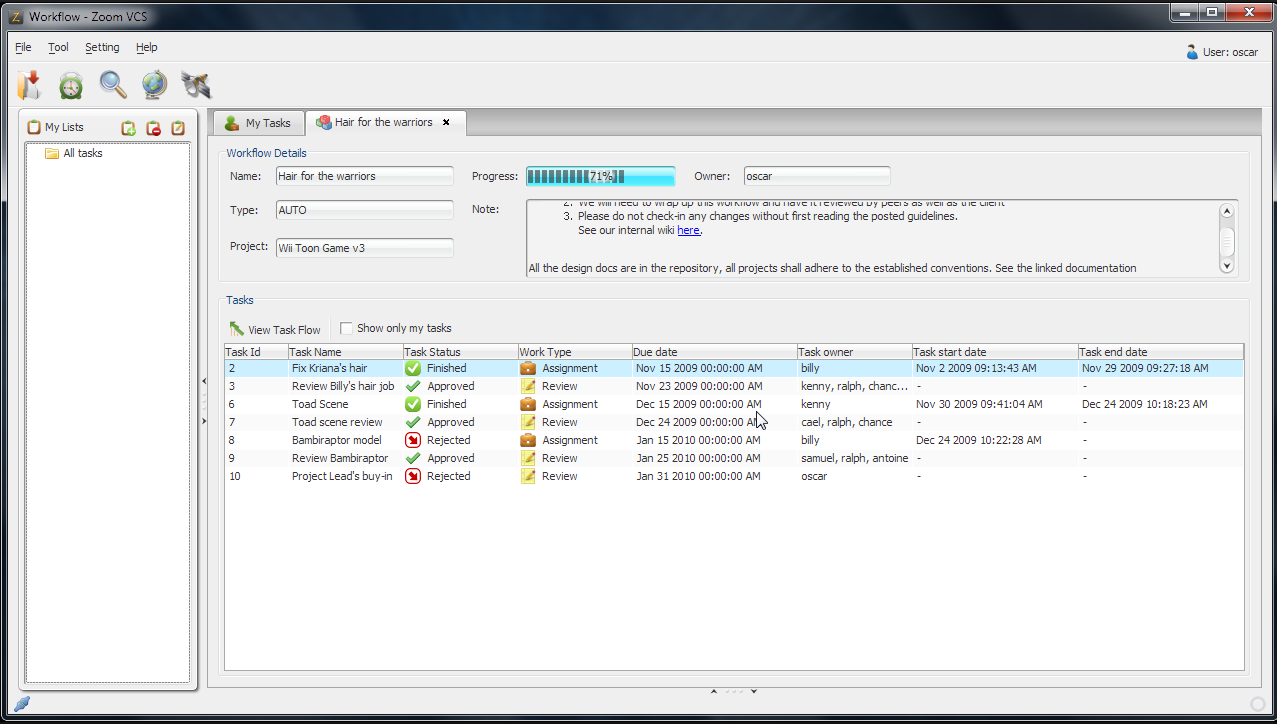Click the Note scrollbar up arrow

click(x=1227, y=211)
